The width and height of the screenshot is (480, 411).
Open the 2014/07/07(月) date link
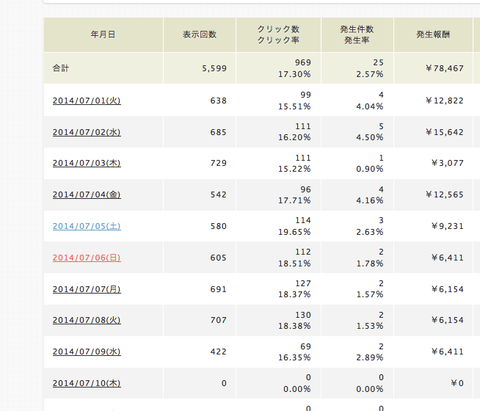(x=87, y=289)
